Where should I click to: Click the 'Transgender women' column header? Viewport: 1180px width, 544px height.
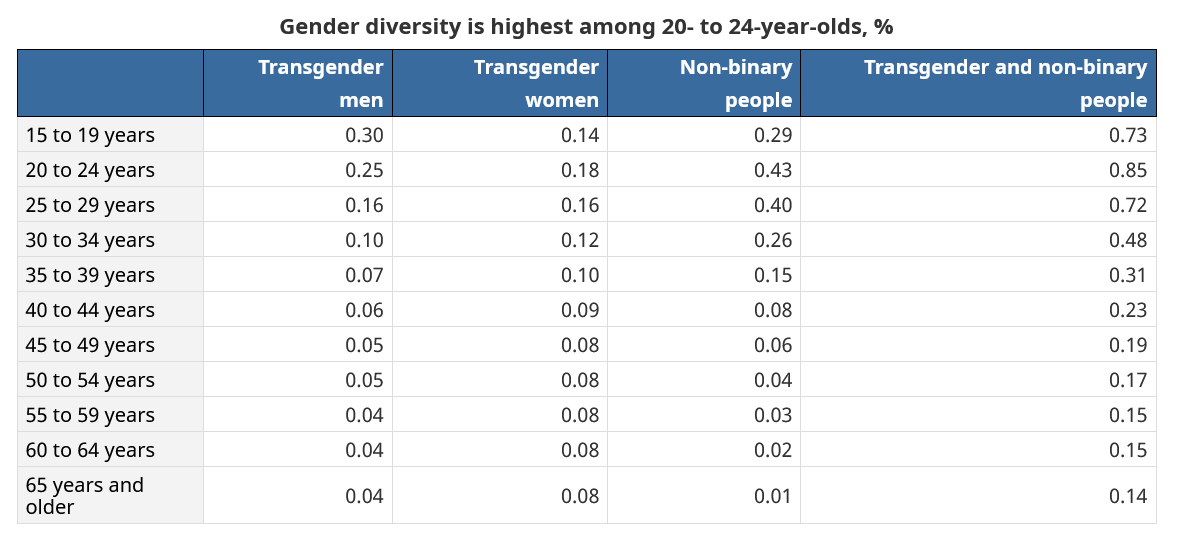pyautogui.click(x=536, y=83)
